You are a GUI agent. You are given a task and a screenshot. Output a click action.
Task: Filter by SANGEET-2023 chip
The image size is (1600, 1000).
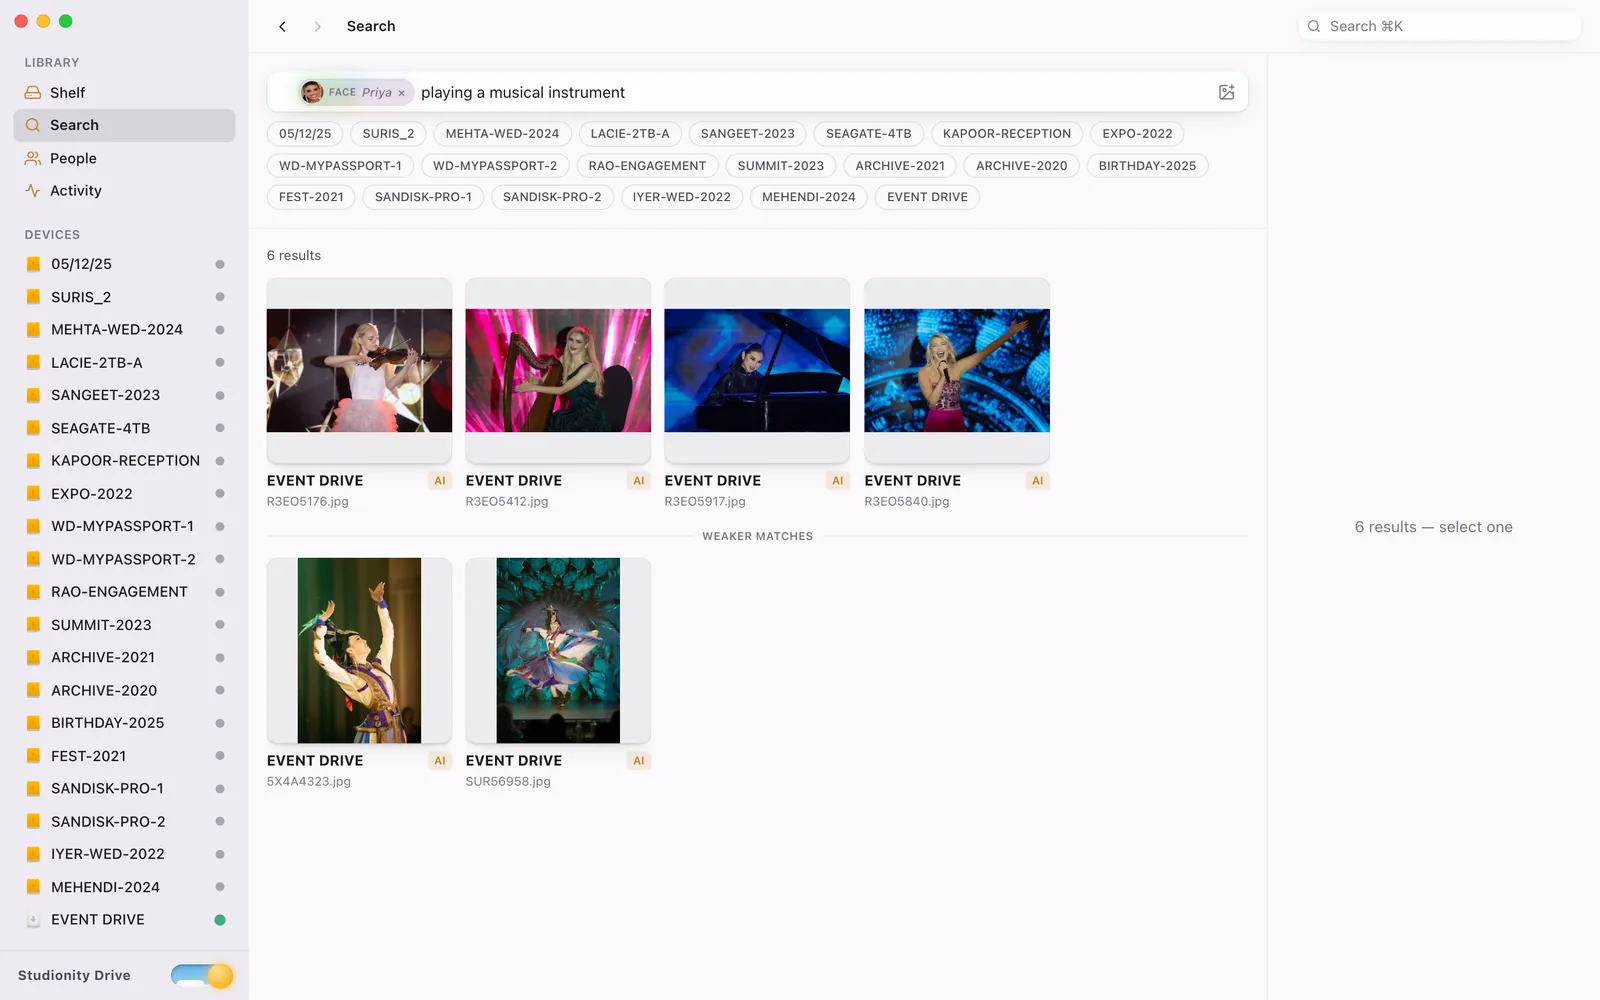[748, 133]
